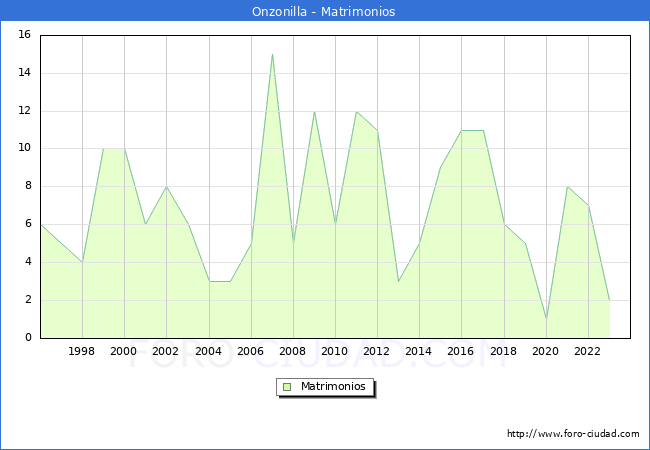Screen dimensions: 650x450
Task: Click the y-axis value 2
Action: point(28,300)
